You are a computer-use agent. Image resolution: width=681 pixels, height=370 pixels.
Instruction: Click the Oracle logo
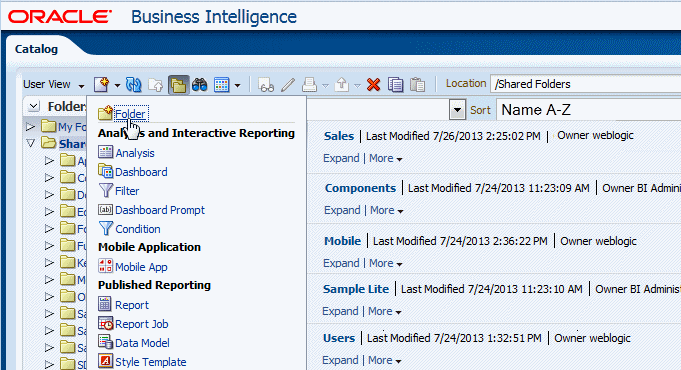point(60,17)
